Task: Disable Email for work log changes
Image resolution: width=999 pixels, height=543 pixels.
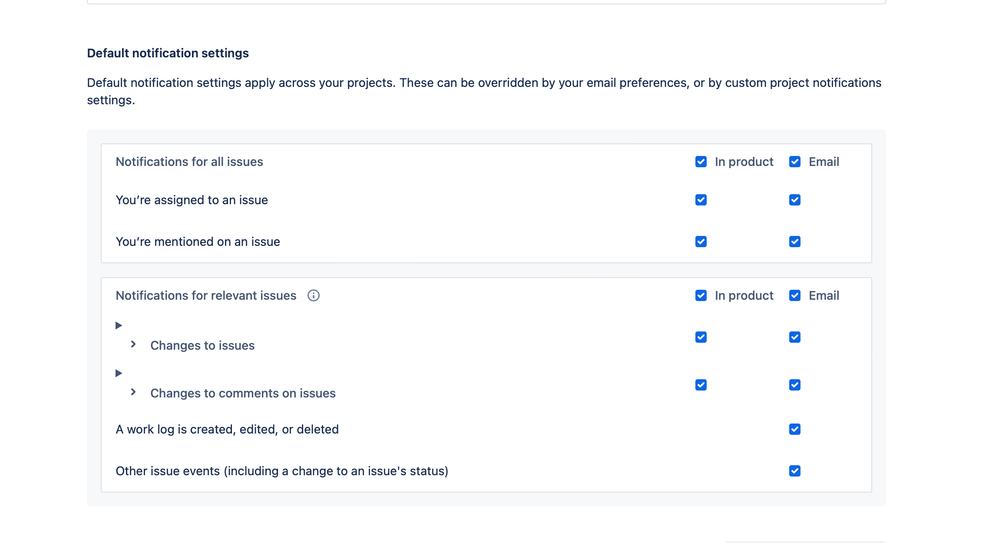Action: pos(795,429)
